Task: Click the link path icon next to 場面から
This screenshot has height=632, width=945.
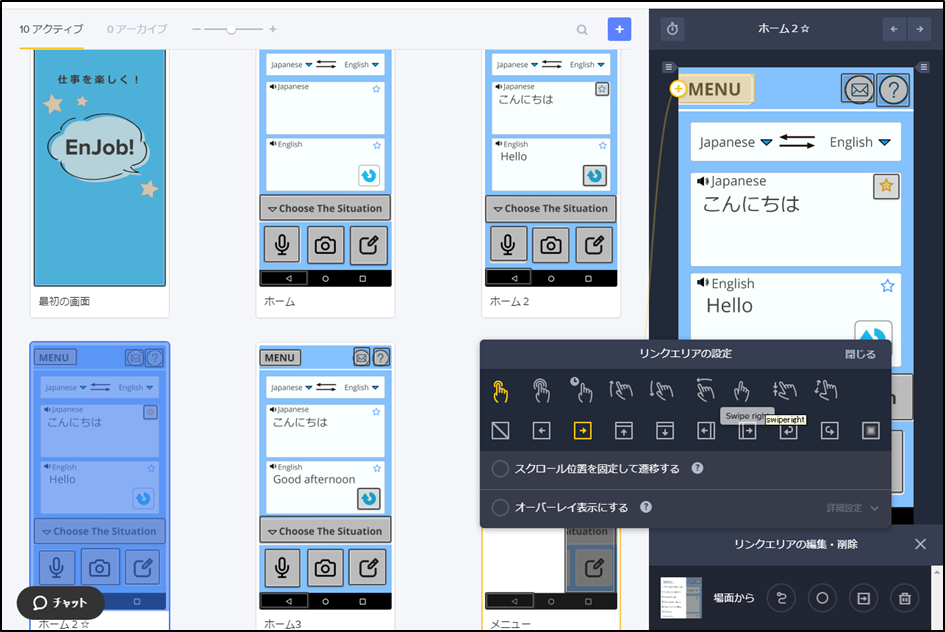Action: tap(782, 598)
